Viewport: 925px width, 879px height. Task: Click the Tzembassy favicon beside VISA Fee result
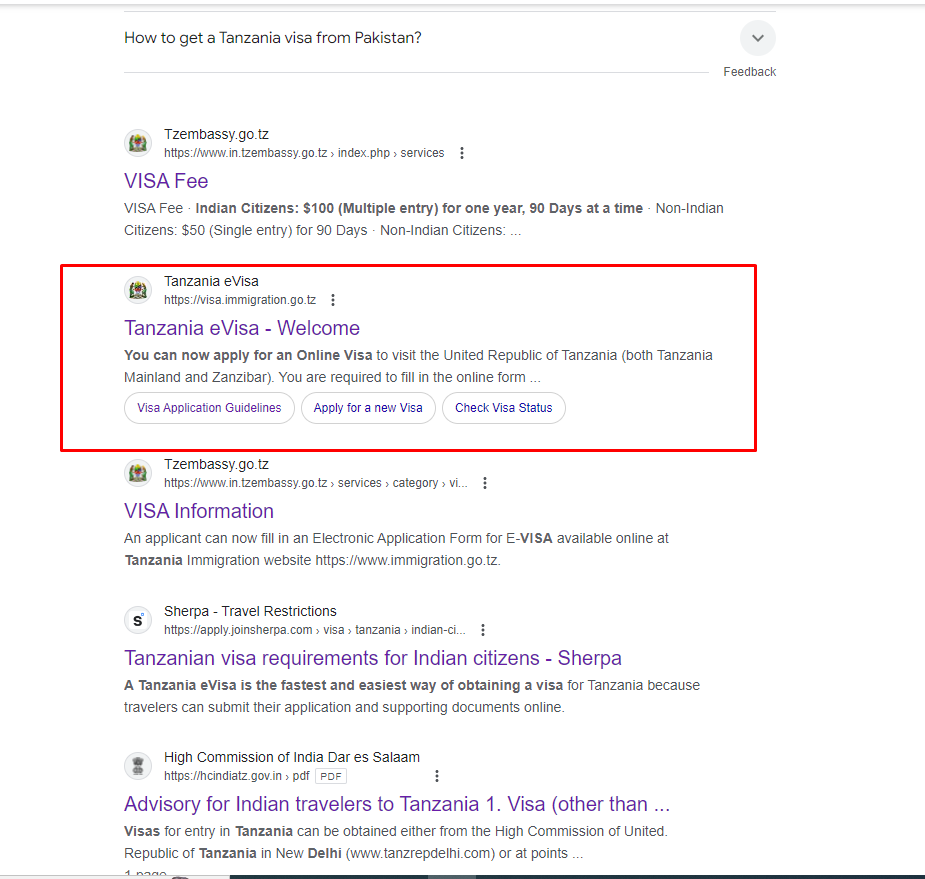(138, 143)
